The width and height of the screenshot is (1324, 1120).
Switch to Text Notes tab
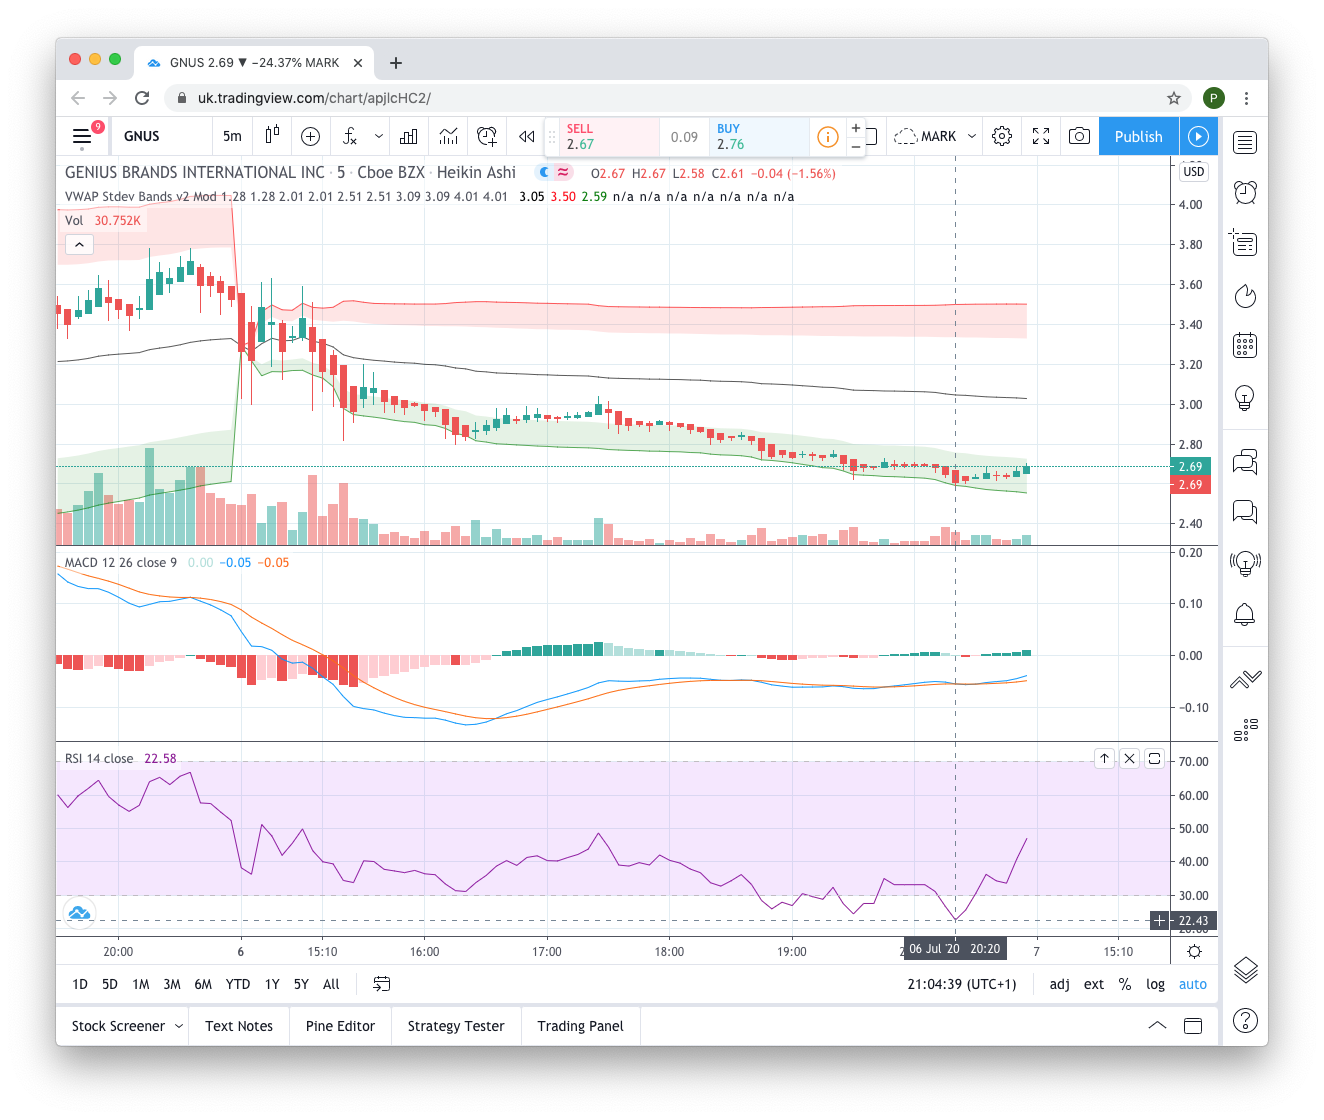click(x=239, y=1026)
